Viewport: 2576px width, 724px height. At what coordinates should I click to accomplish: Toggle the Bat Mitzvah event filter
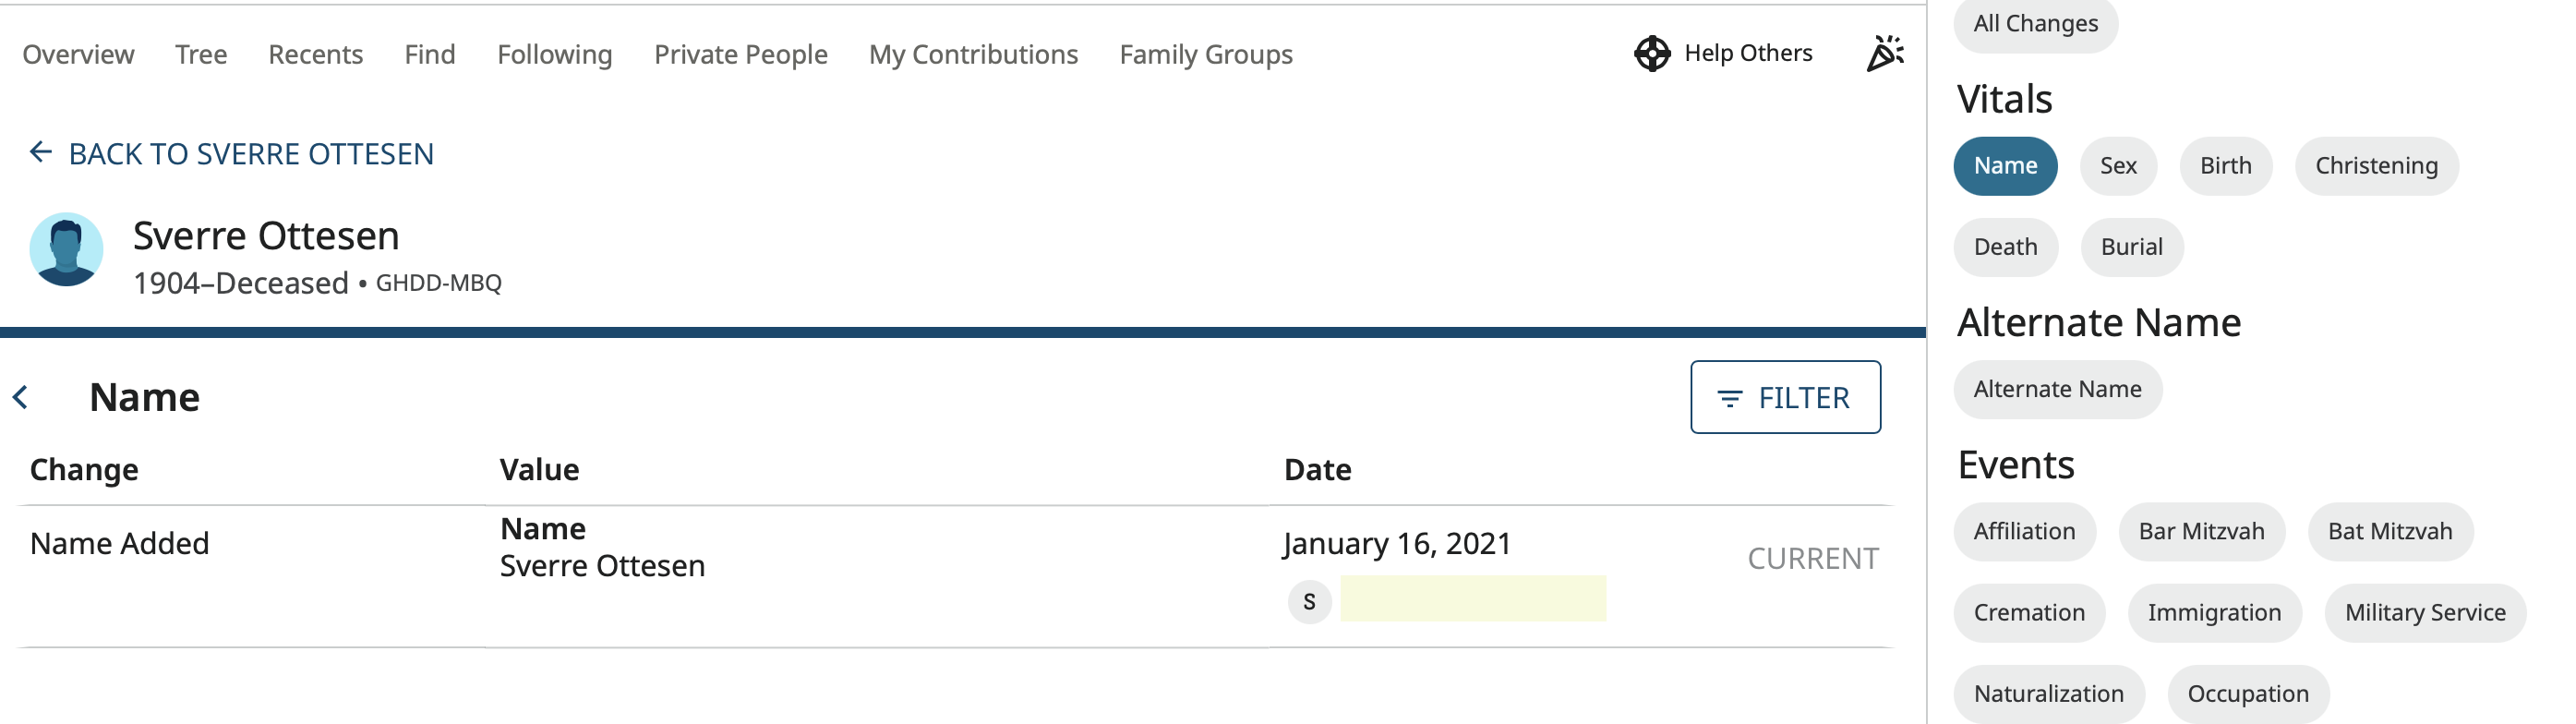coord(2391,531)
